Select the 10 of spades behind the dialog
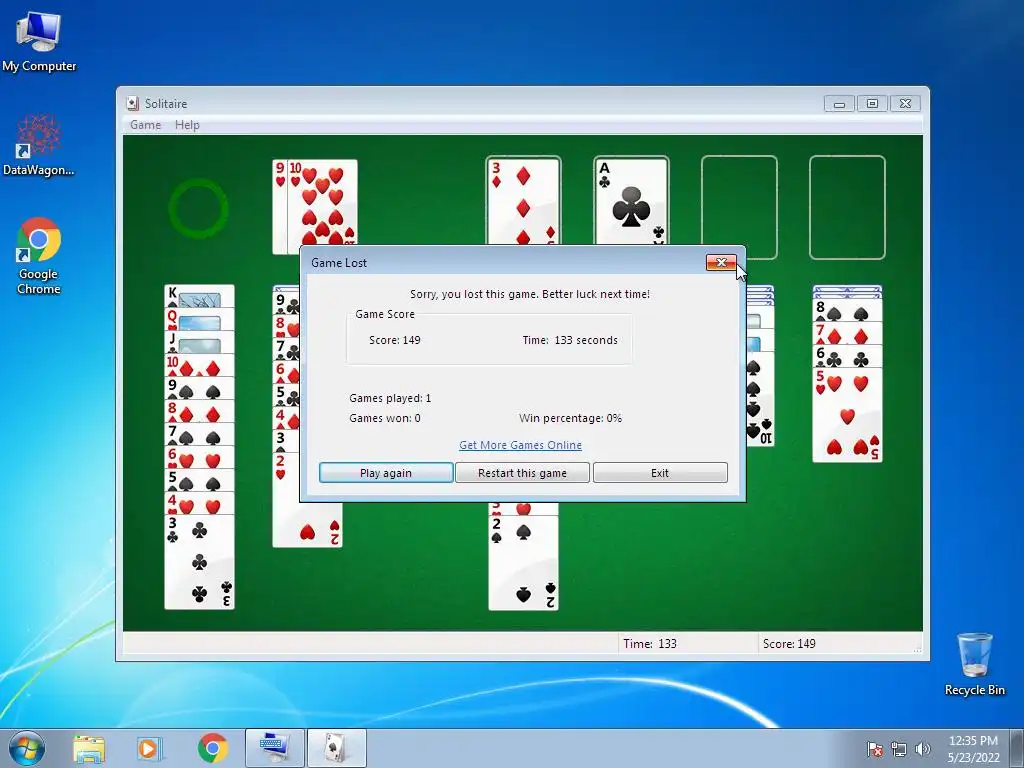 760,400
